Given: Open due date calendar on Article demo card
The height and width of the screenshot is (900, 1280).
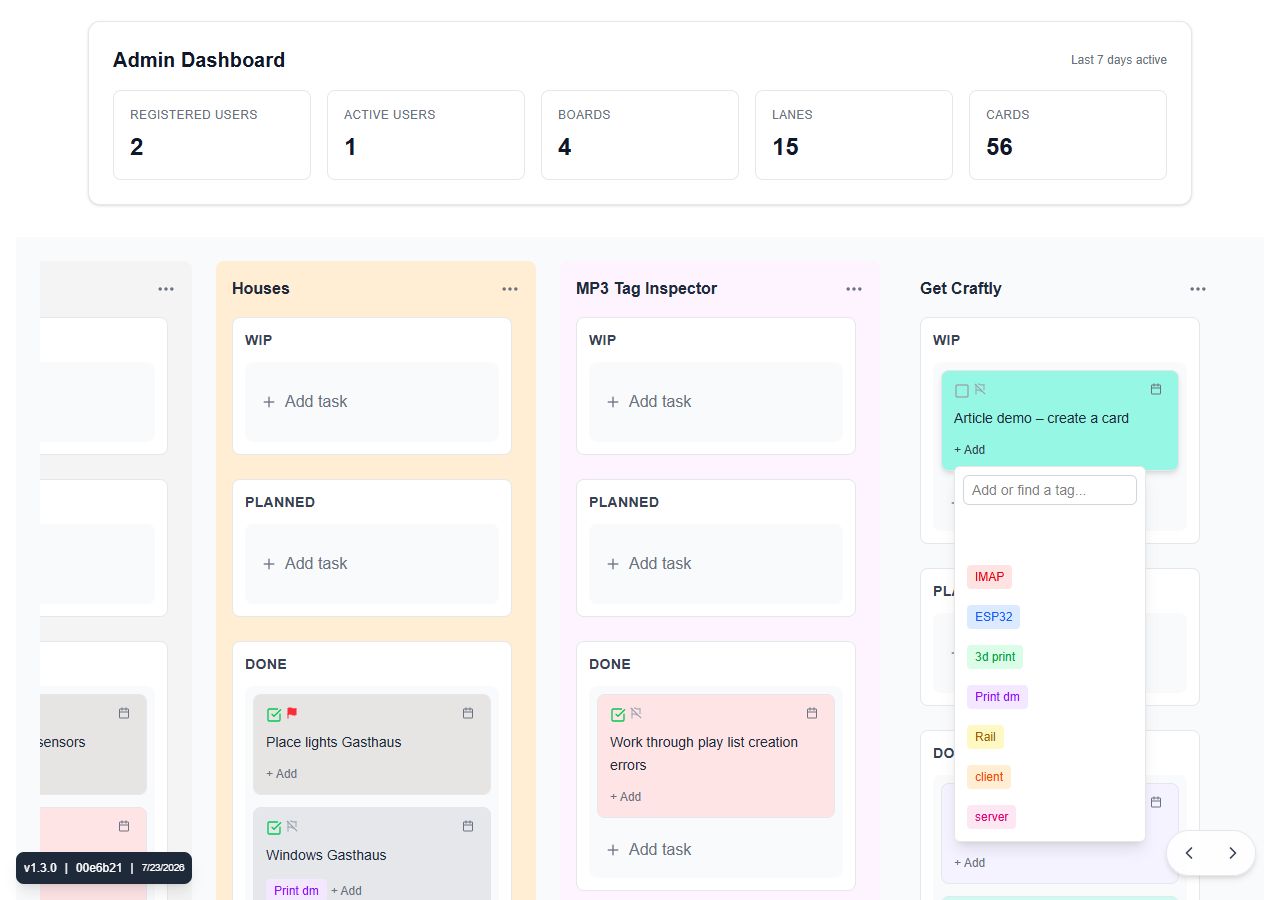Looking at the screenshot, I should coord(1156,389).
